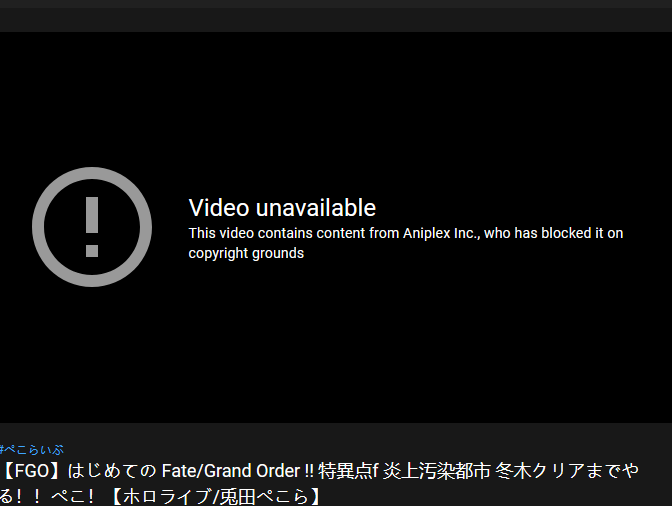
Task: Click はじめての in the video title
Action: (112, 471)
